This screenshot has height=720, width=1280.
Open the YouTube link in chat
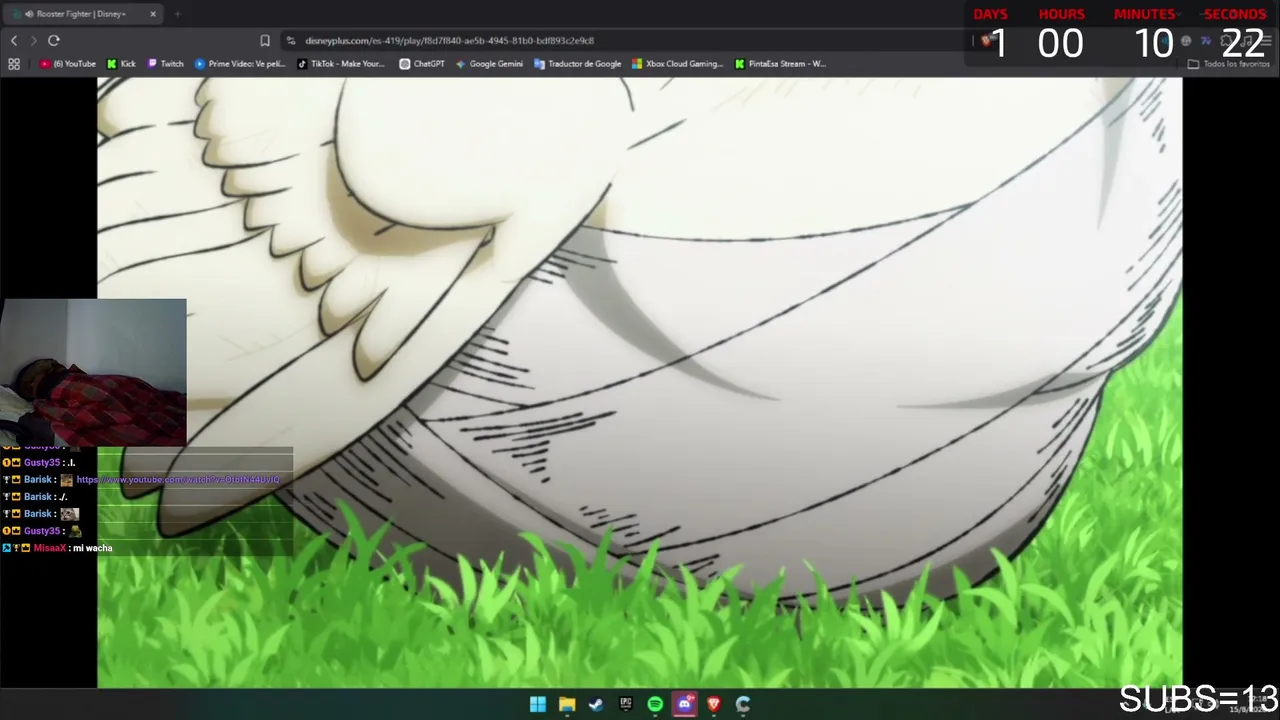(178, 480)
